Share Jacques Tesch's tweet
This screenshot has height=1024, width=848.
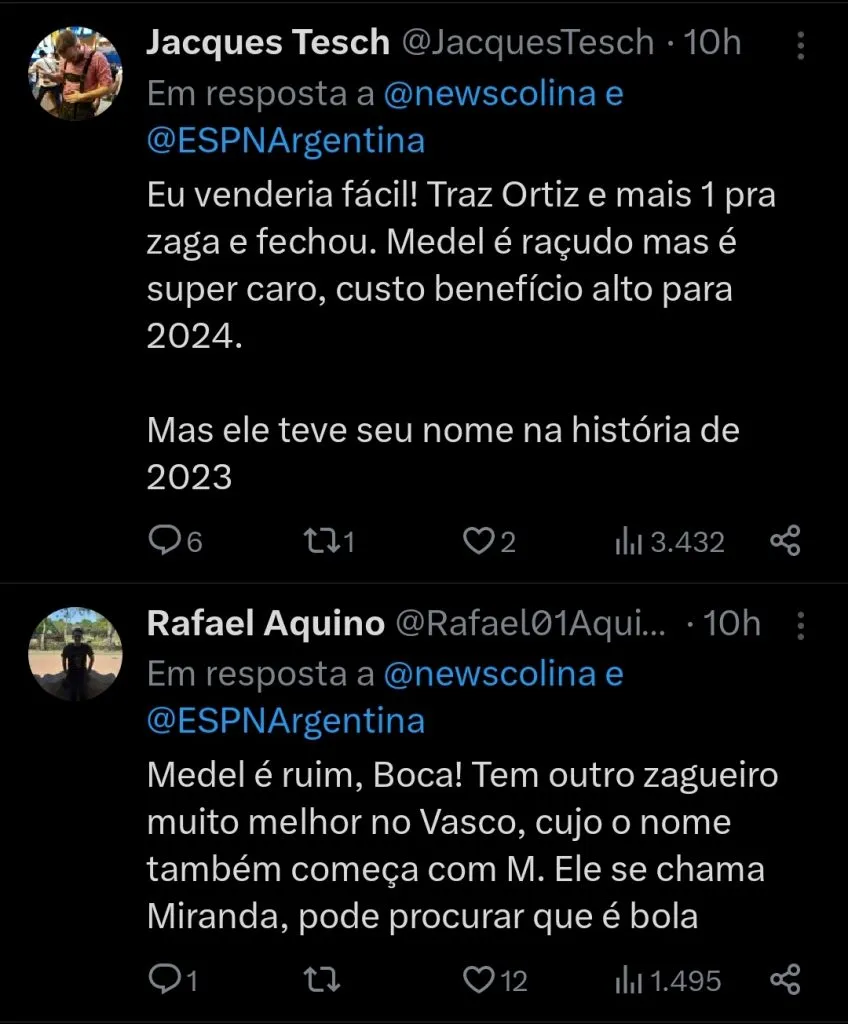(785, 541)
